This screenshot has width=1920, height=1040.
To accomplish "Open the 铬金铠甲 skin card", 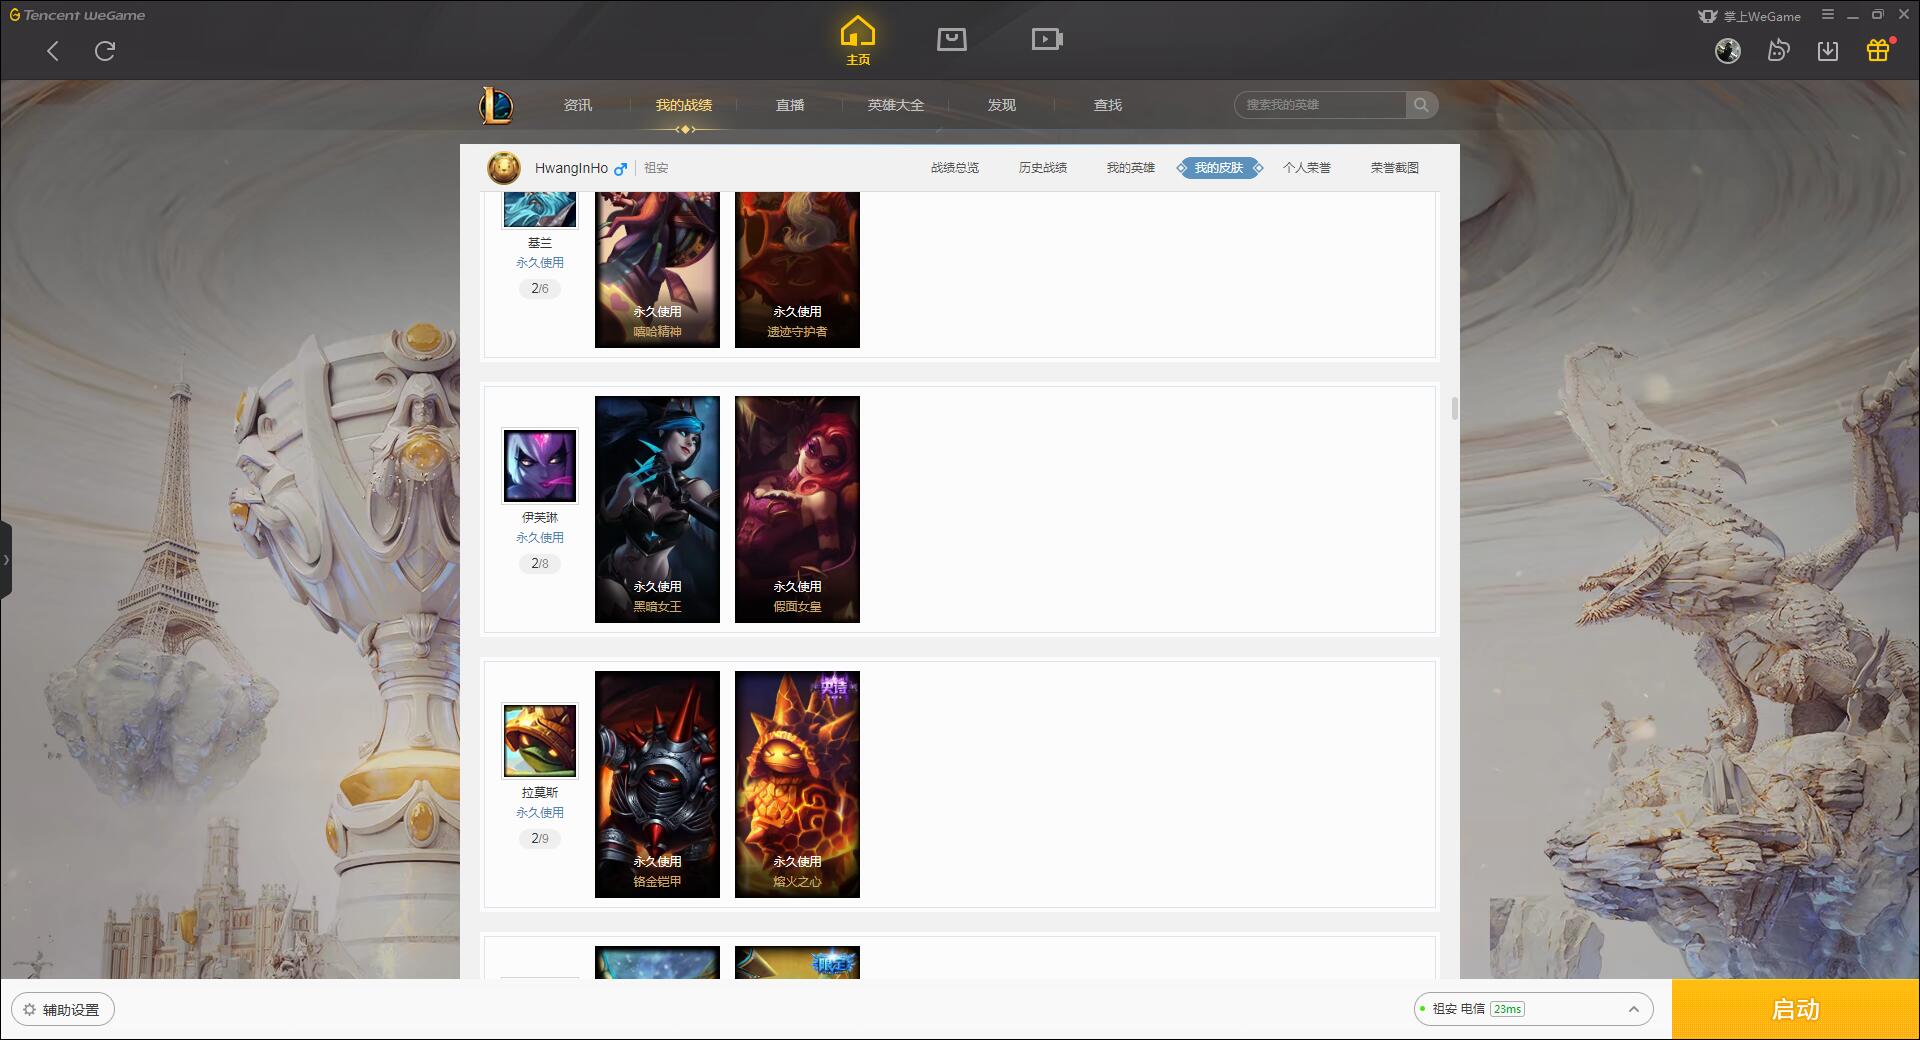I will (x=657, y=784).
